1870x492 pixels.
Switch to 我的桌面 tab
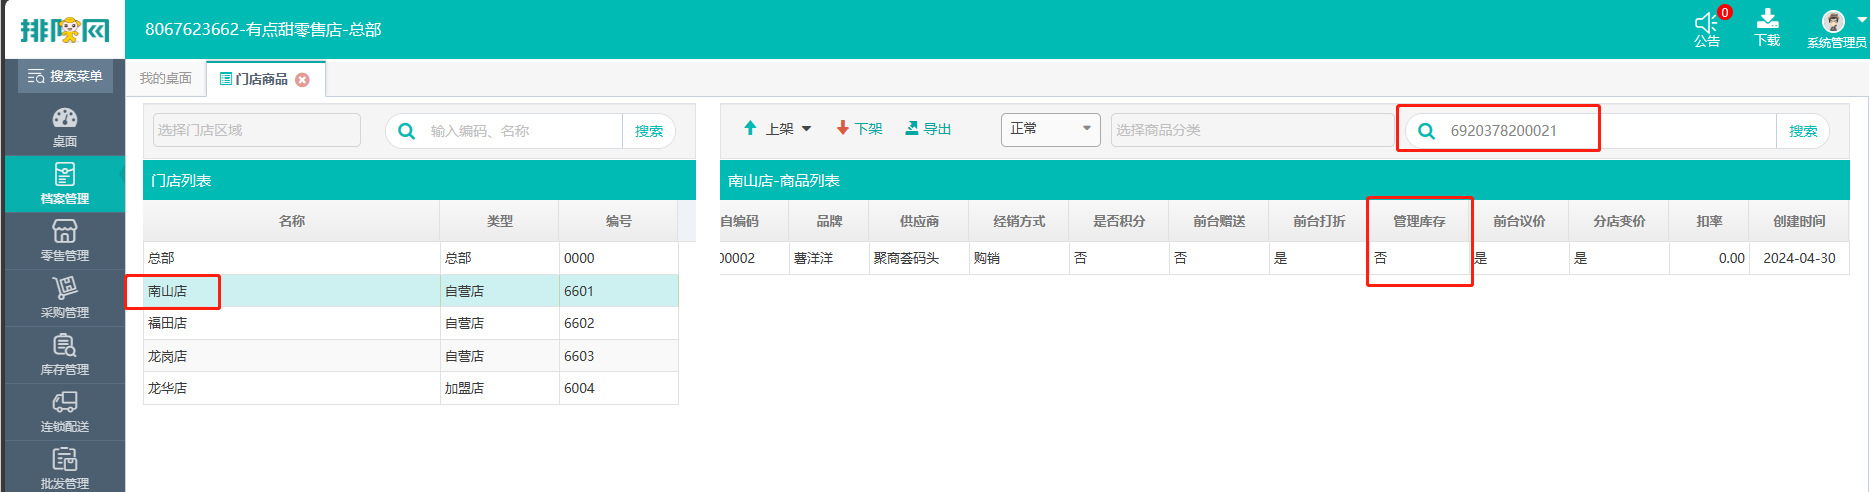(165, 78)
